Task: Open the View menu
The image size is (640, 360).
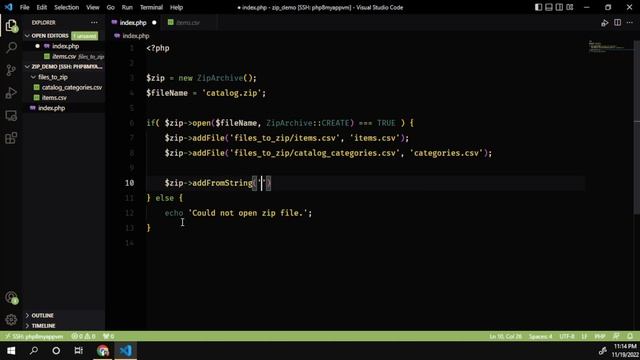Action: click(x=93, y=7)
